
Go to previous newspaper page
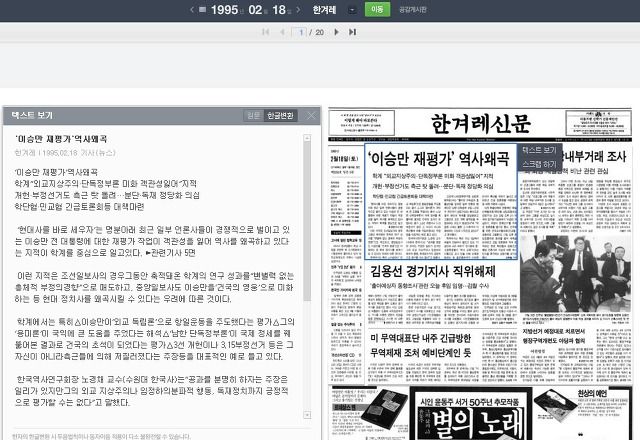click(x=282, y=32)
